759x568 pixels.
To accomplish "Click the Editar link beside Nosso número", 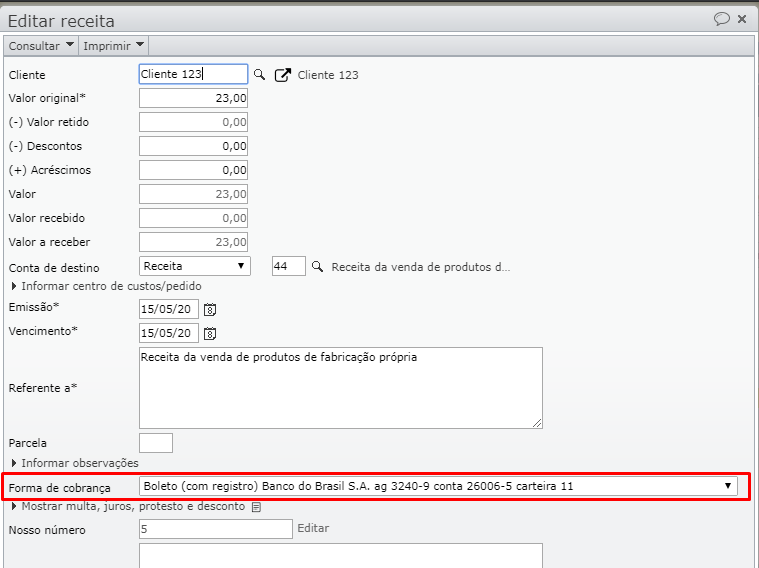I will tap(313, 528).
